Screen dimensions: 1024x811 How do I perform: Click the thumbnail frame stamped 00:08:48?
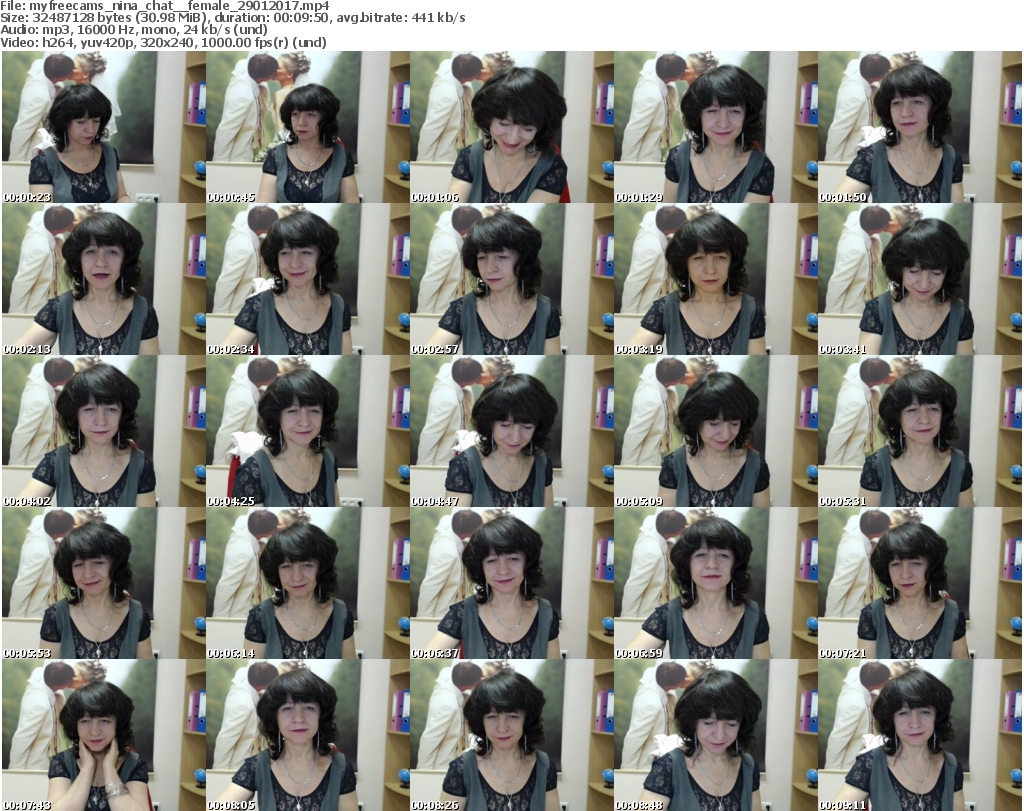716,735
